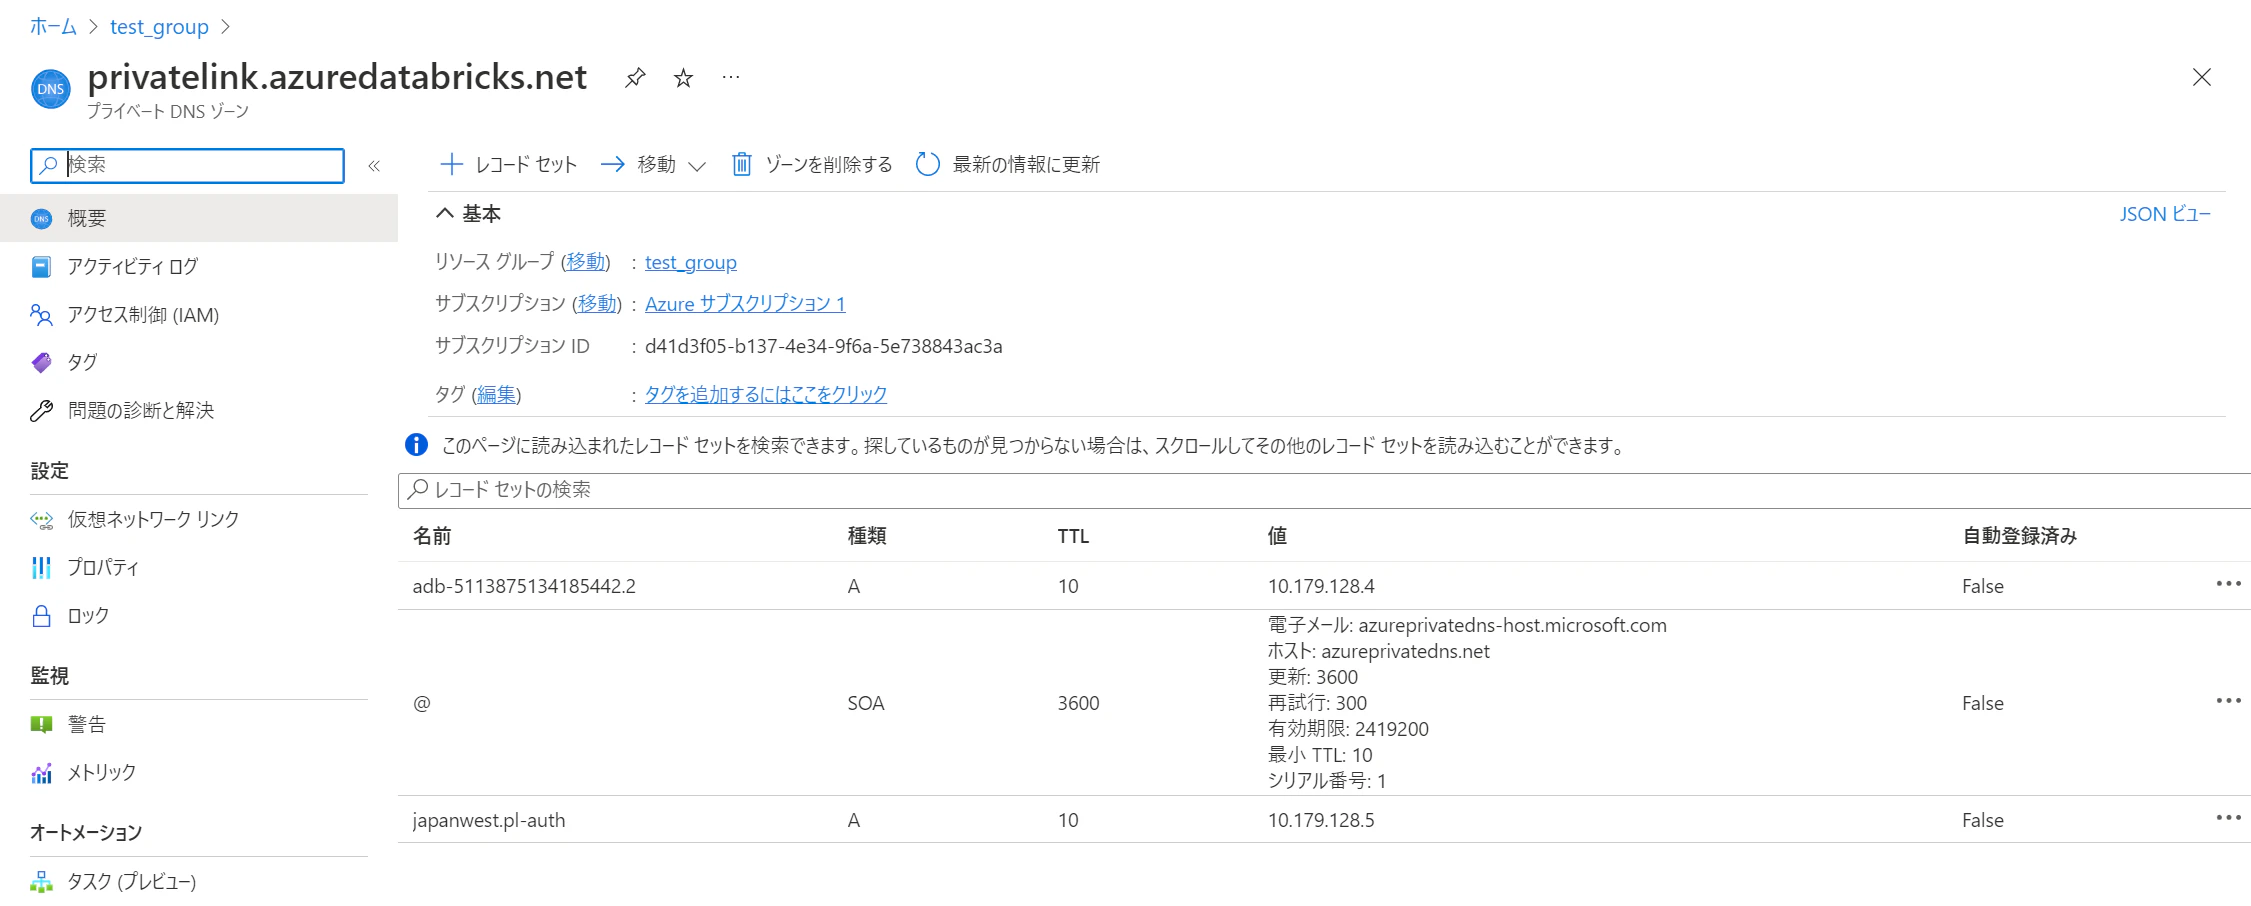Viewport: 2251px width, 906px height.
Task: Sort by 名前 column header
Action: [x=432, y=536]
